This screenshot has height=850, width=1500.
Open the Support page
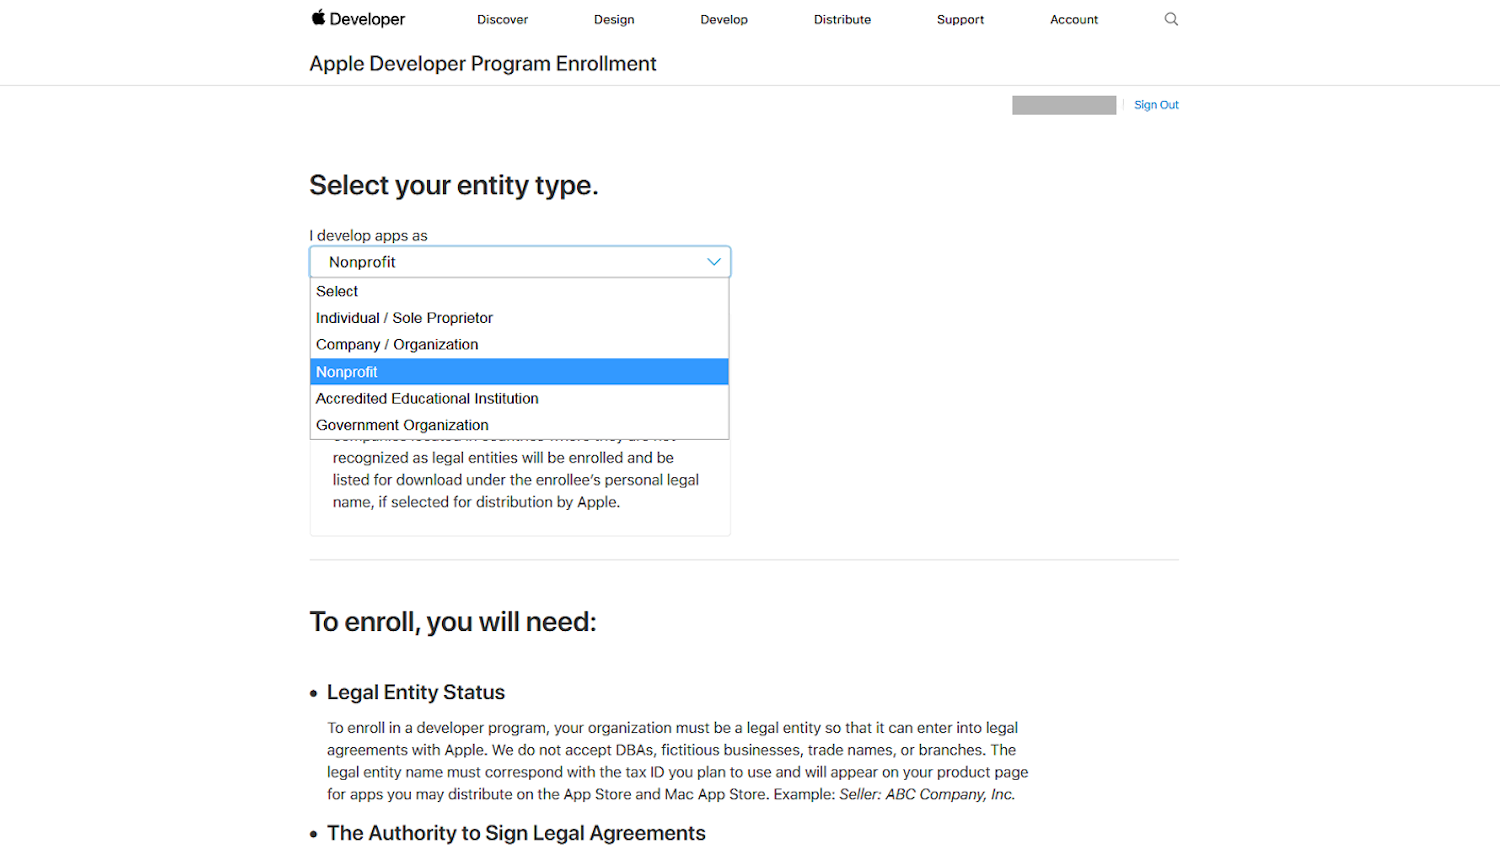pos(960,19)
